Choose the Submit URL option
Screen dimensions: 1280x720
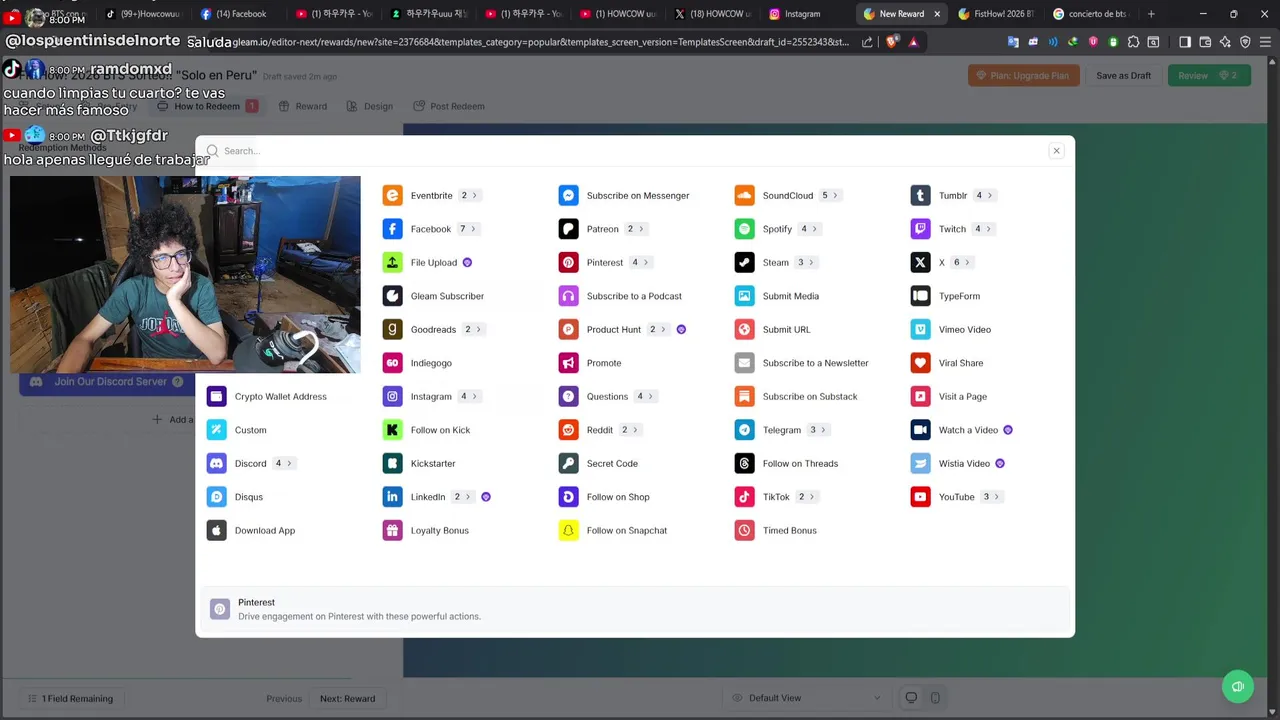point(772,330)
